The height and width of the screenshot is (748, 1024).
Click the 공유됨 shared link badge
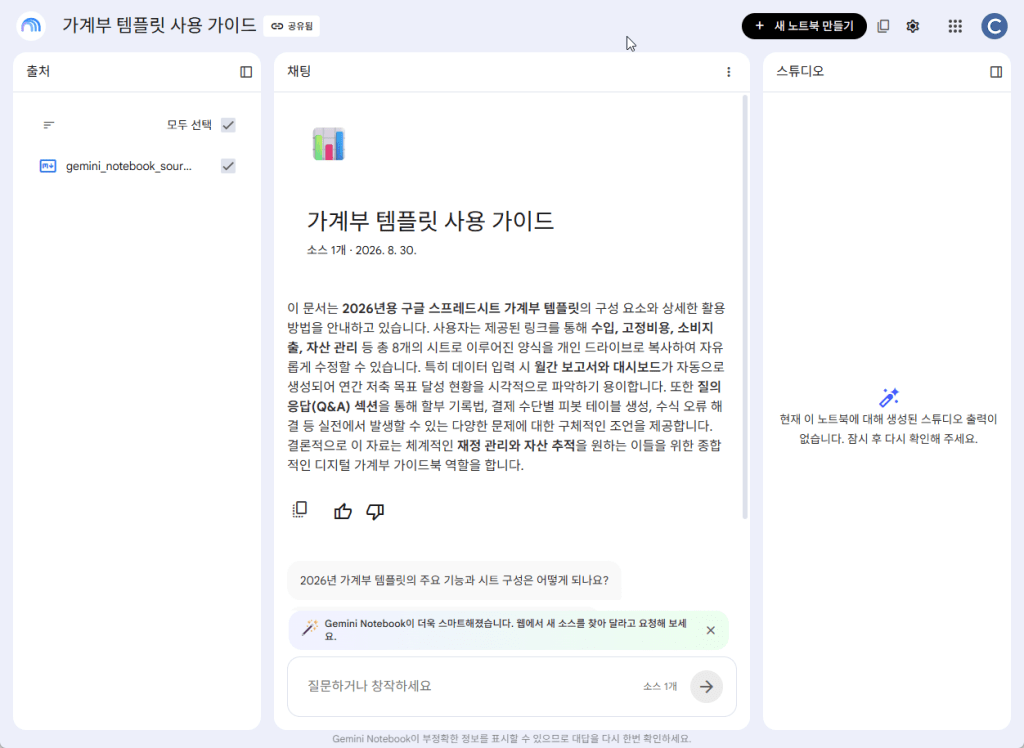point(292,26)
